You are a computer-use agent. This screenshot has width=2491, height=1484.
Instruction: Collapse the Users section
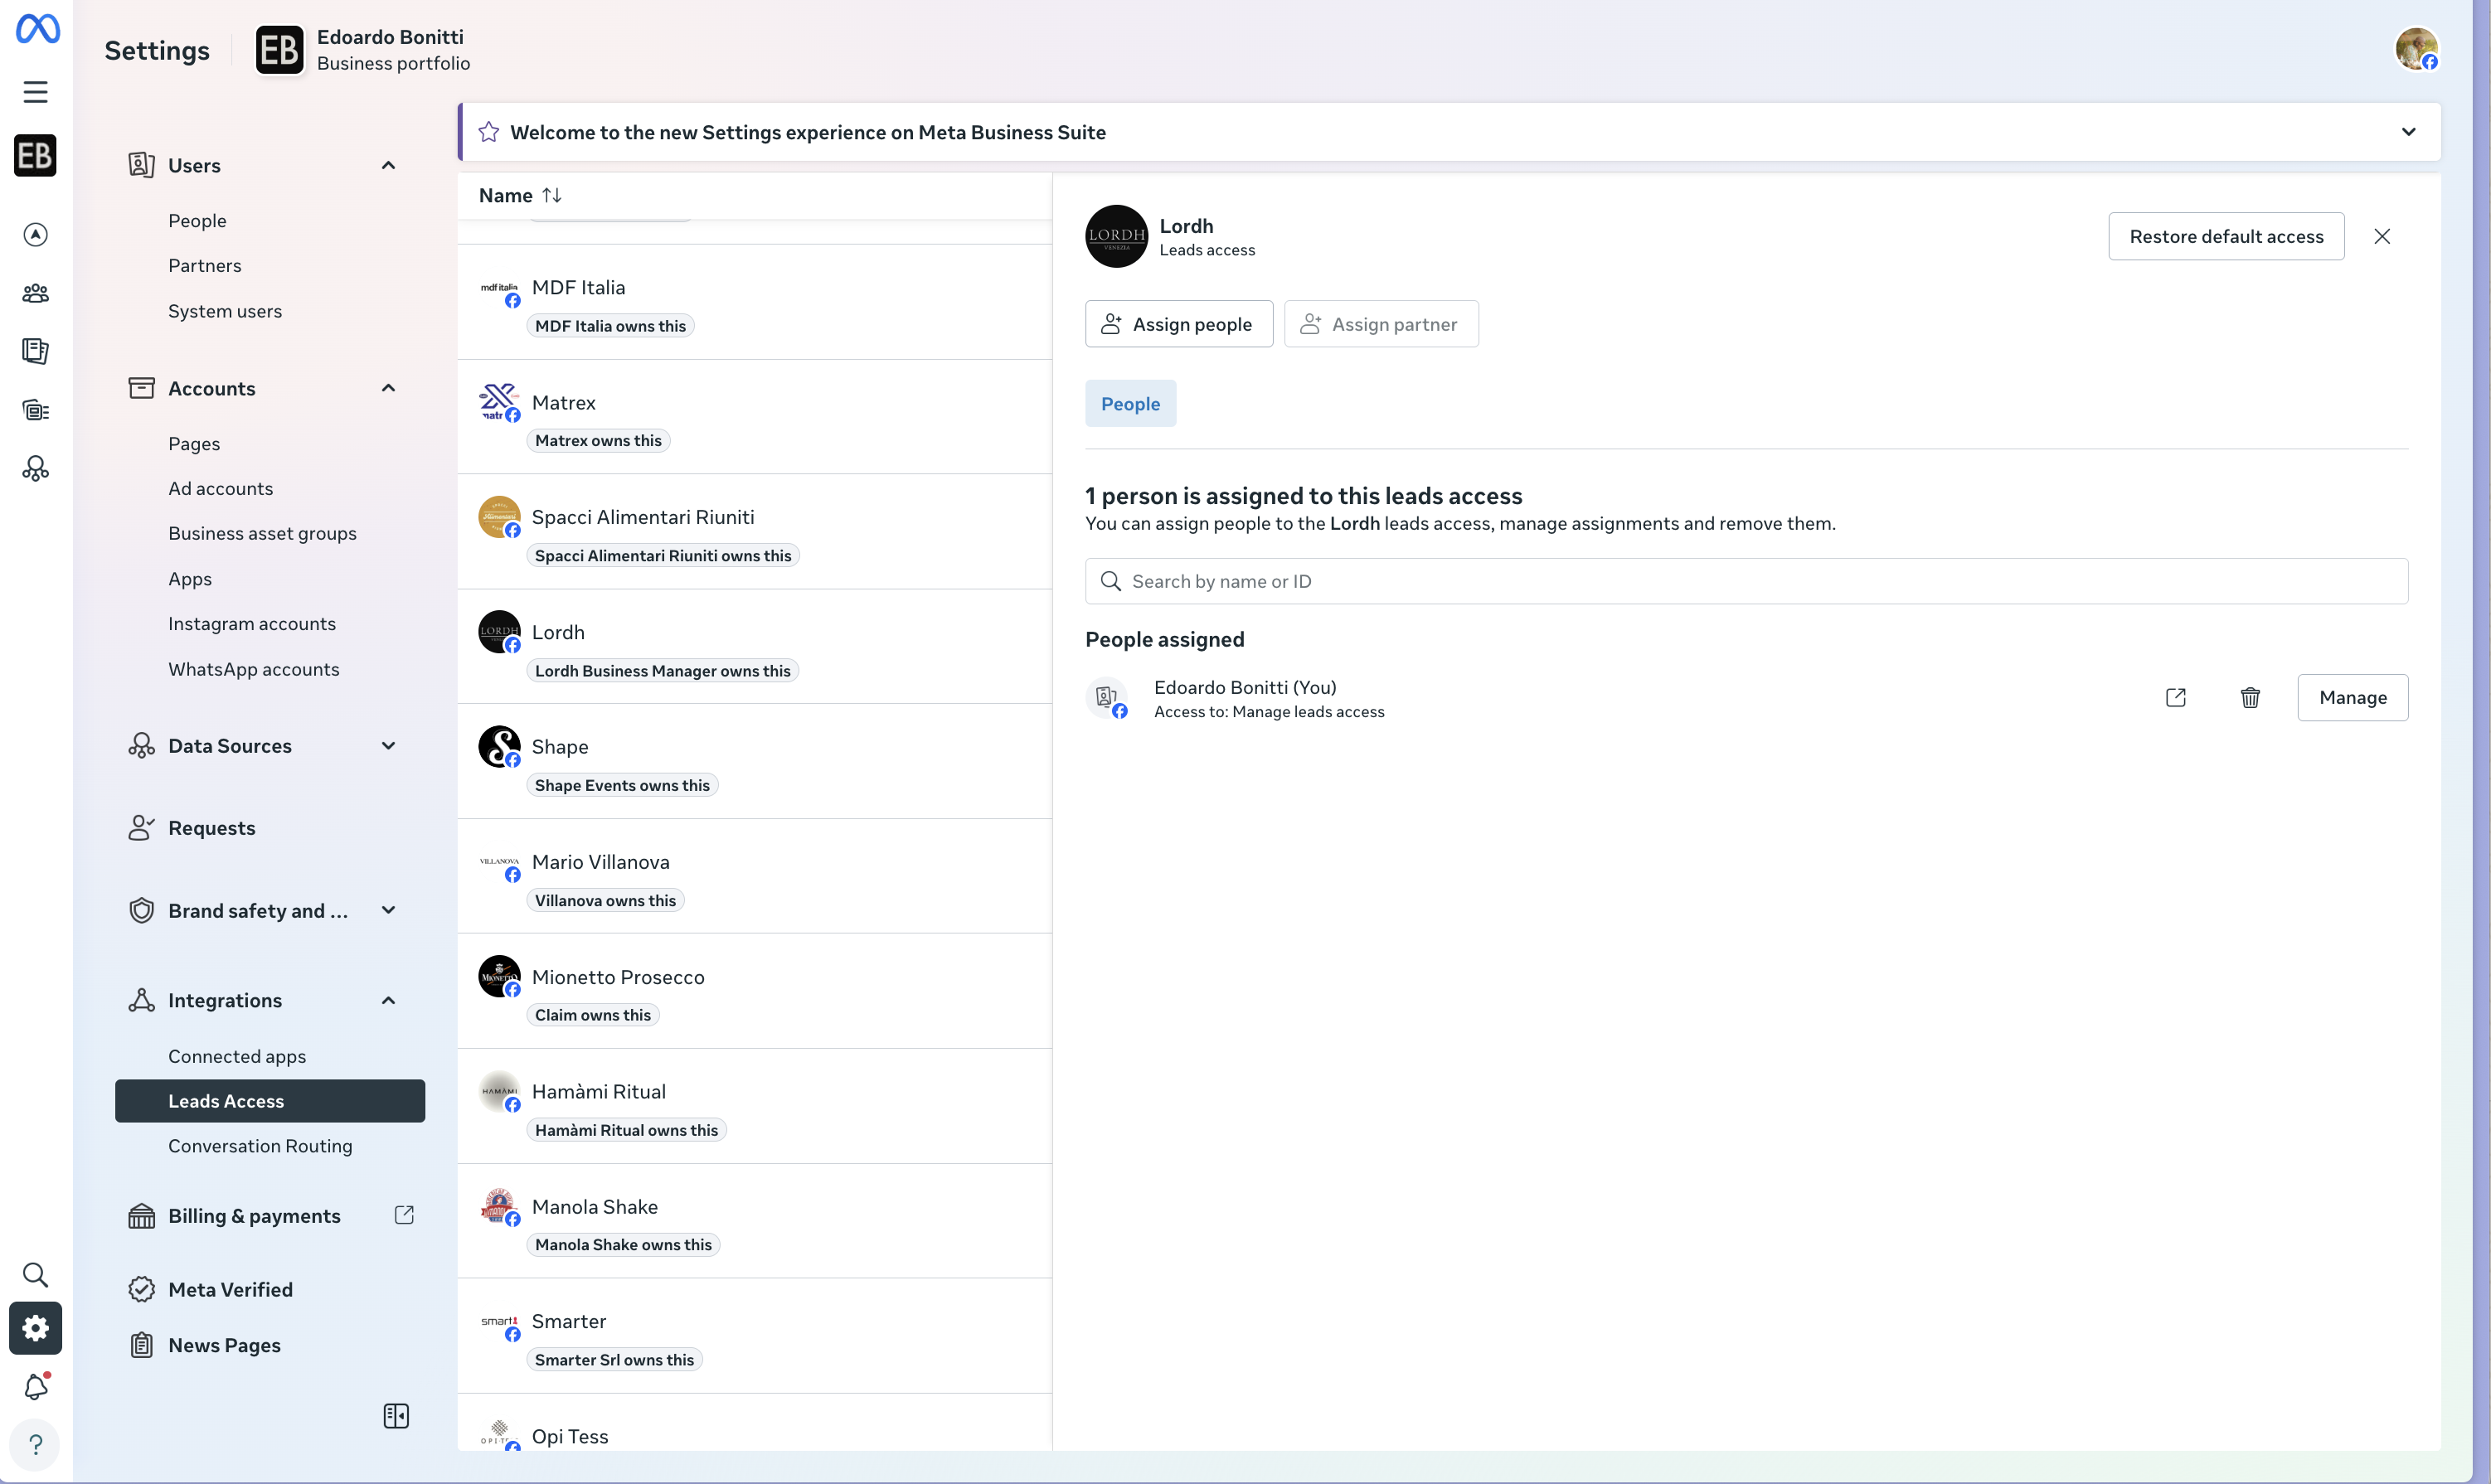[388, 165]
